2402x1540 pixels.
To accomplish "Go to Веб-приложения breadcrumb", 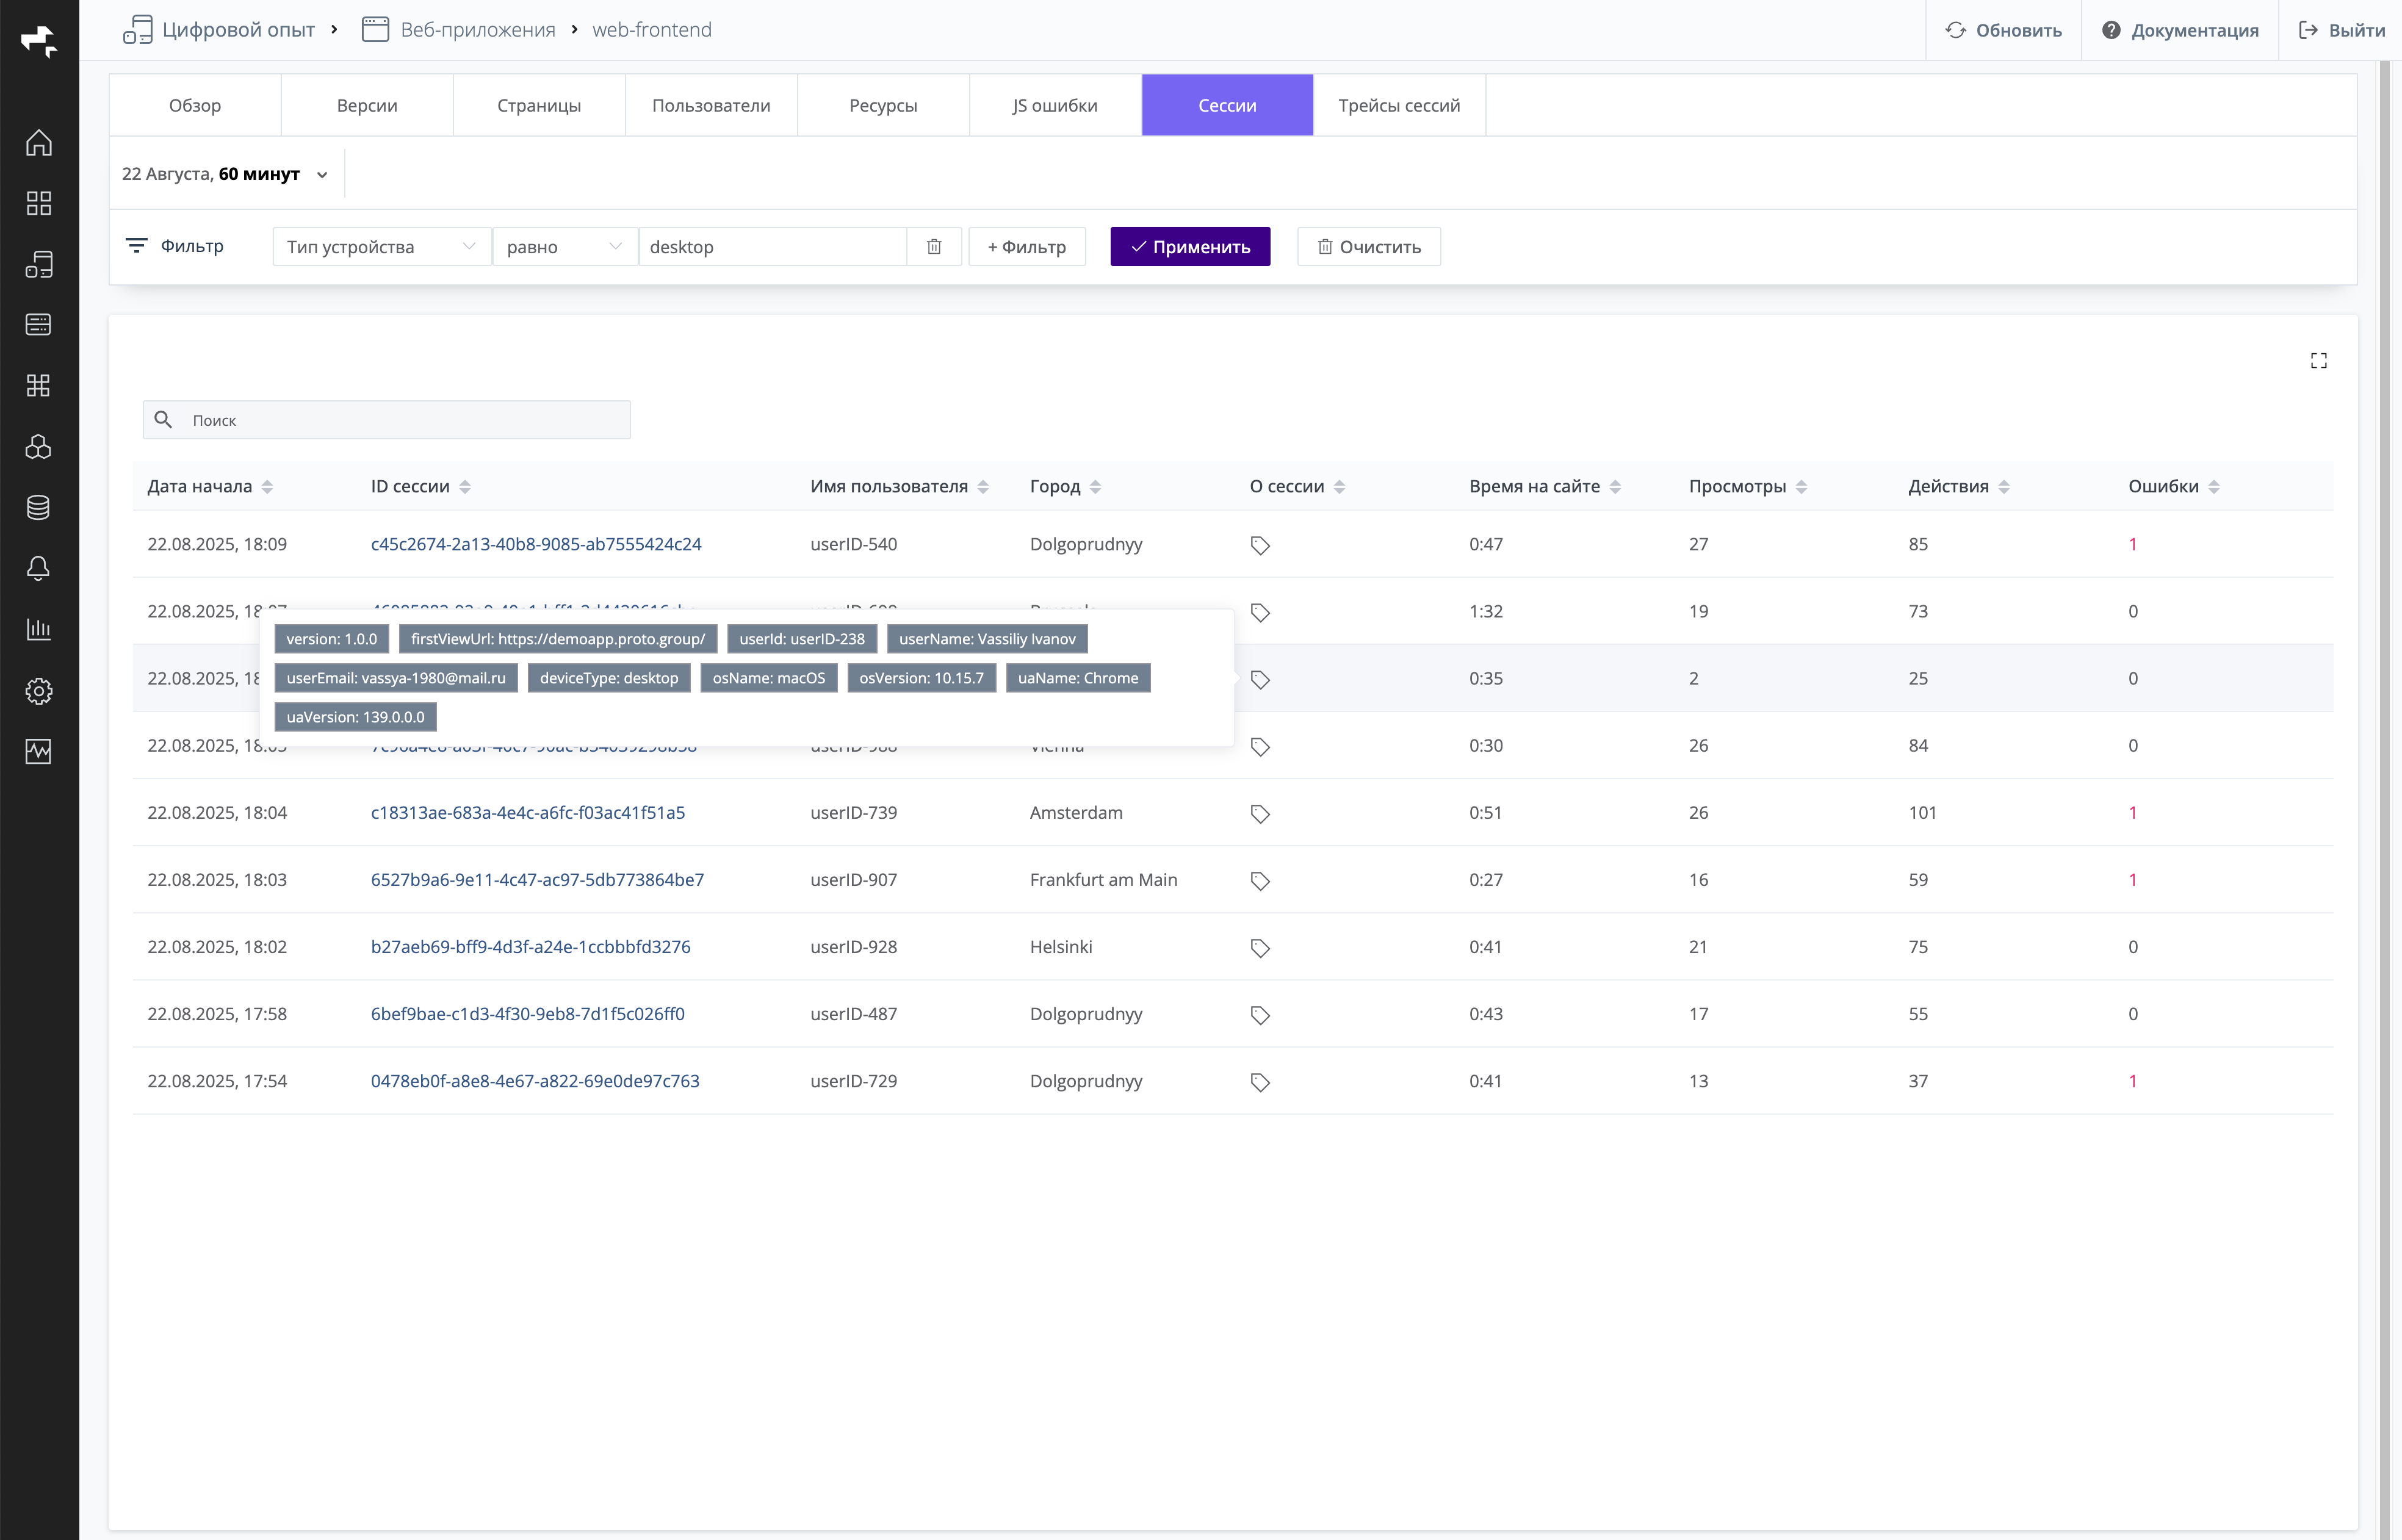I will click(459, 30).
